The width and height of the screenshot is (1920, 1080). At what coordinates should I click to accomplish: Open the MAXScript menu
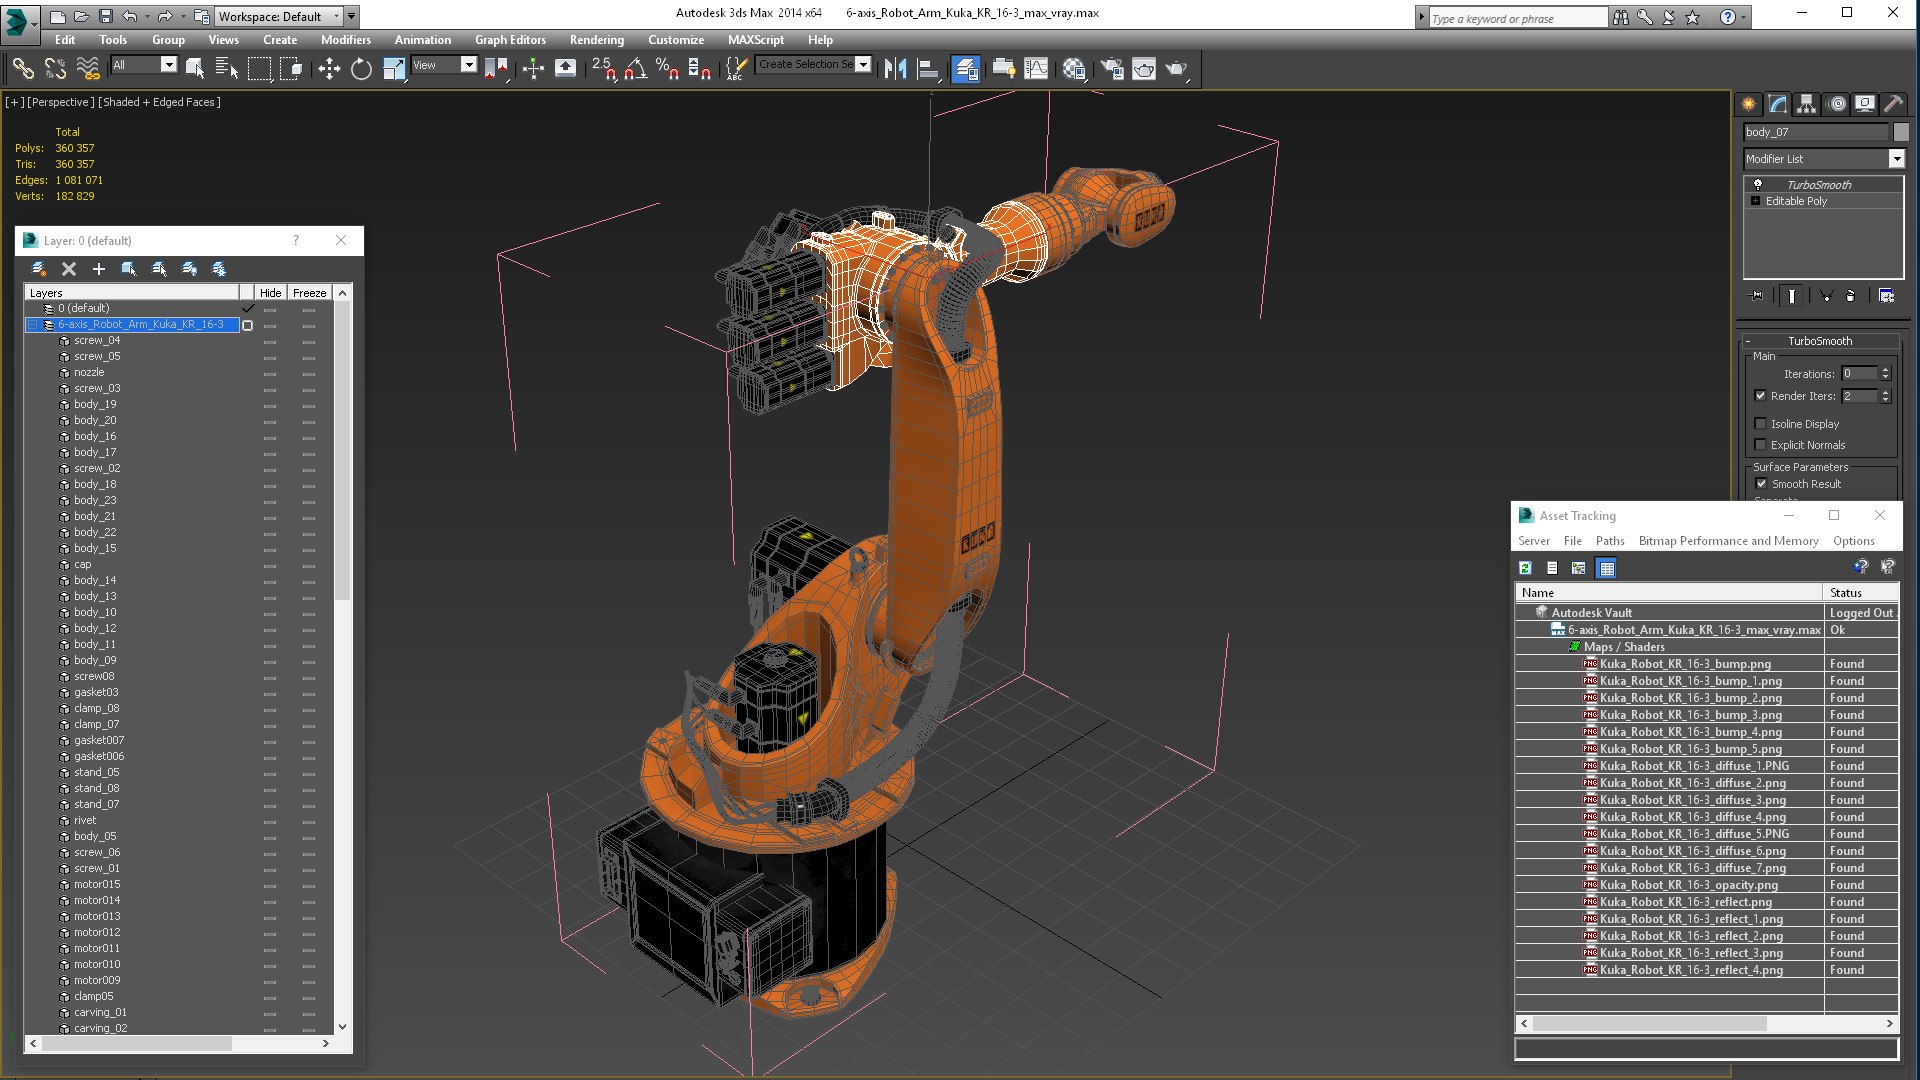pyautogui.click(x=755, y=39)
